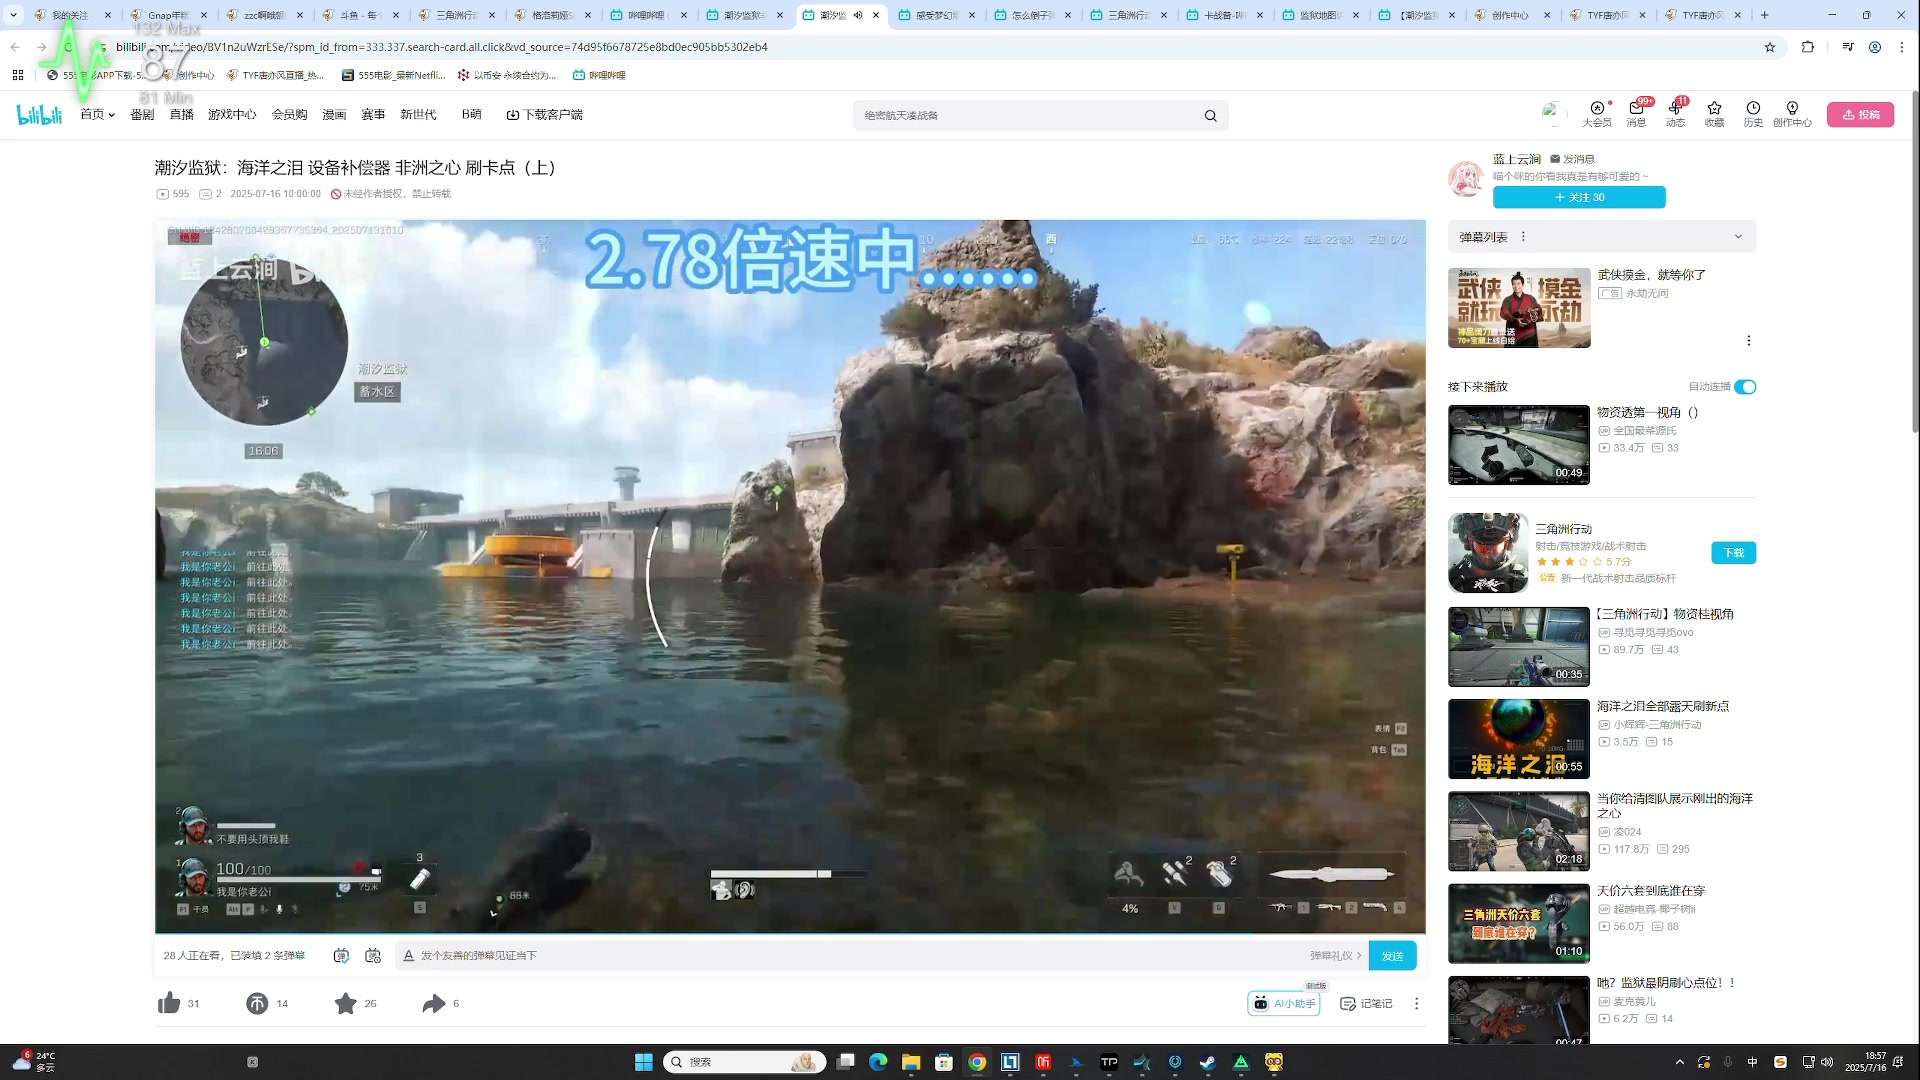
Task: Open 物资透第一视角 video thumbnail
Action: [1518, 445]
